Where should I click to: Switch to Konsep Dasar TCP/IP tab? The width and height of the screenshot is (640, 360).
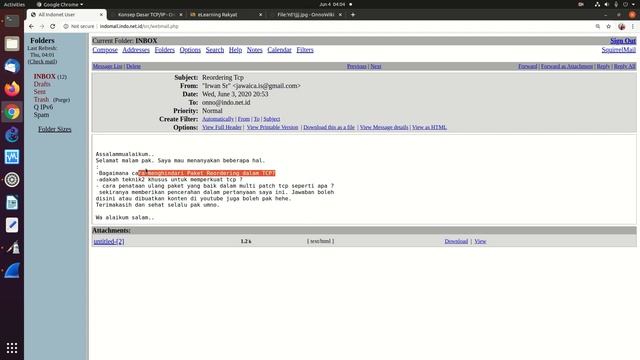click(x=146, y=15)
